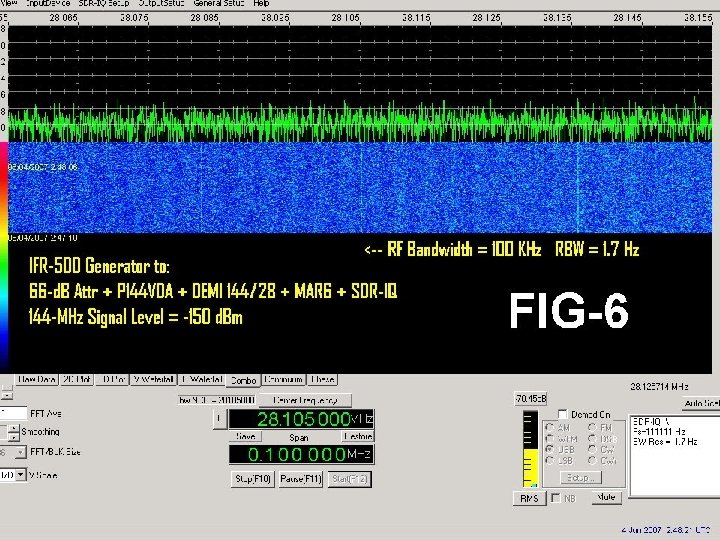Open the FFT/BLK Size dropdown

20,452
